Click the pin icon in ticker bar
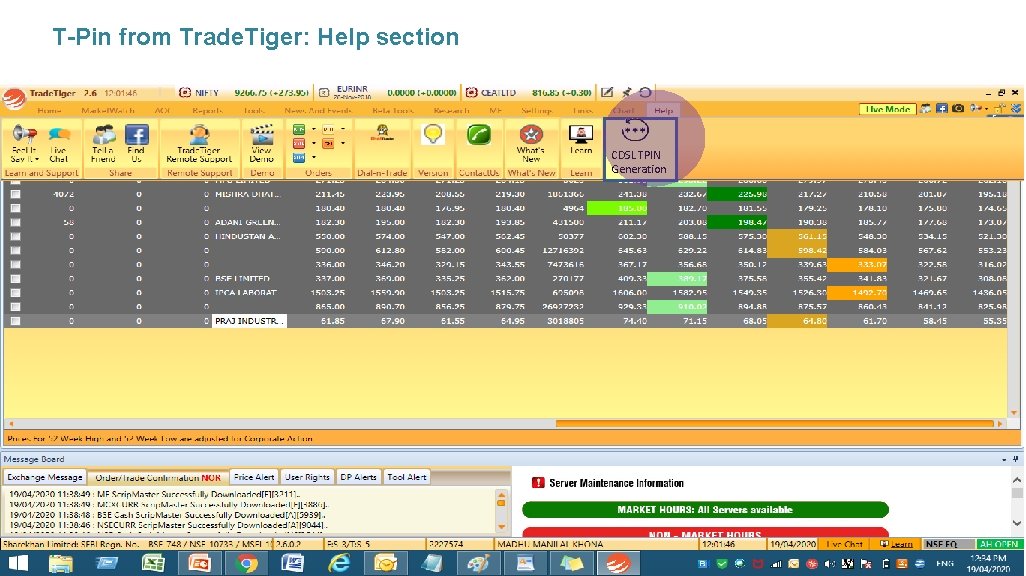The height and width of the screenshot is (576, 1026). point(626,92)
